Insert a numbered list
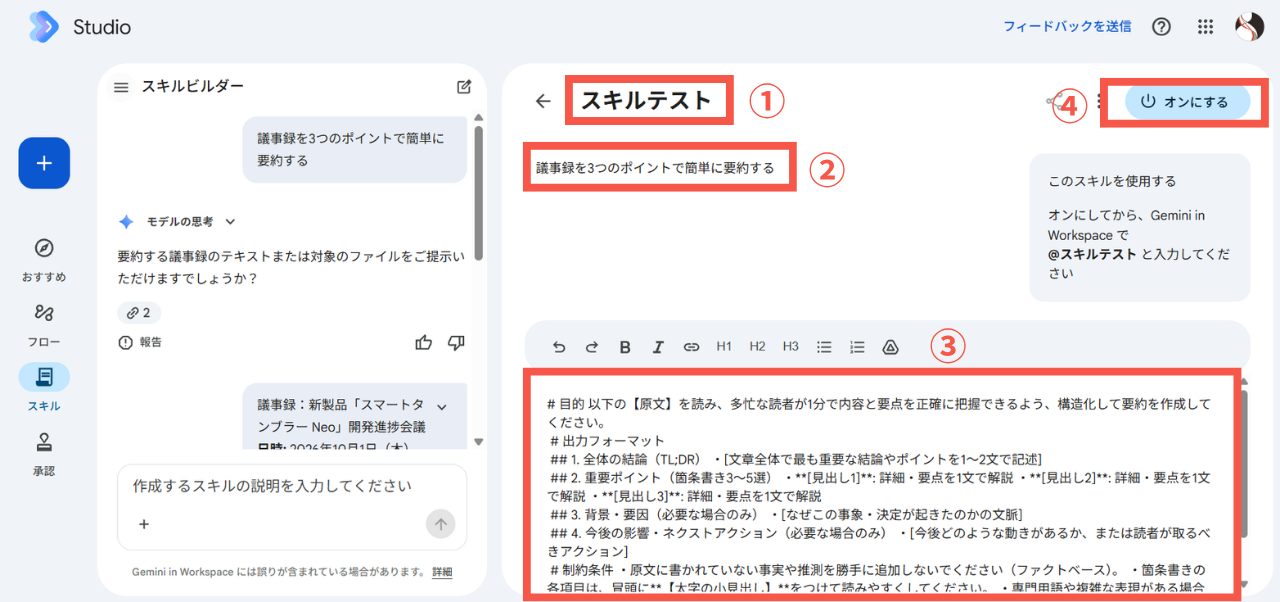Screen dimensions: 1280x602 pyautogui.click(x=857, y=347)
